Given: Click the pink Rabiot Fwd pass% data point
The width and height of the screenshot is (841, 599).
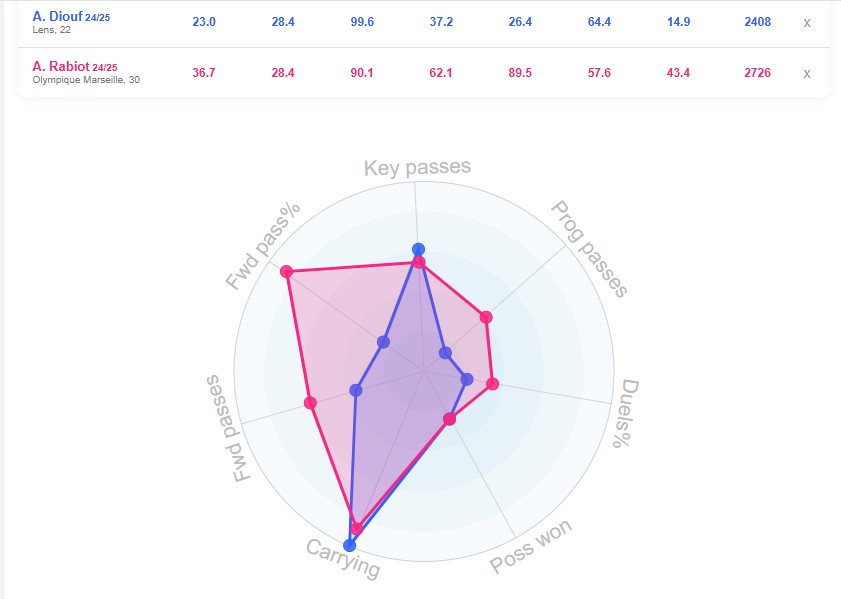Looking at the screenshot, I should click(x=287, y=271).
